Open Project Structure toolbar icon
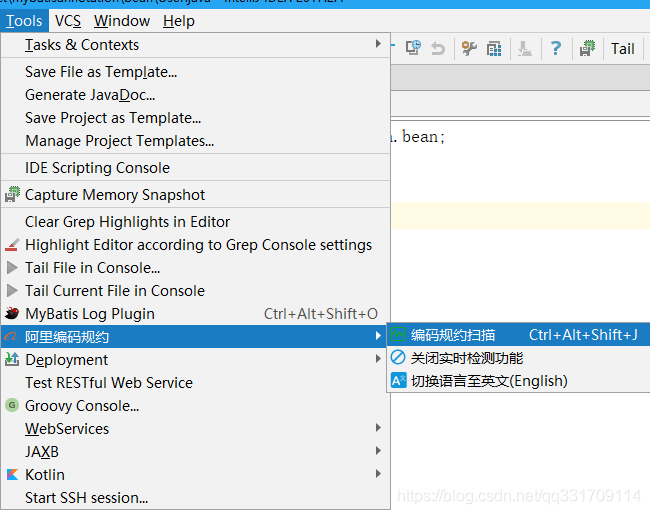Image resolution: width=650 pixels, height=514 pixels. [x=494, y=48]
